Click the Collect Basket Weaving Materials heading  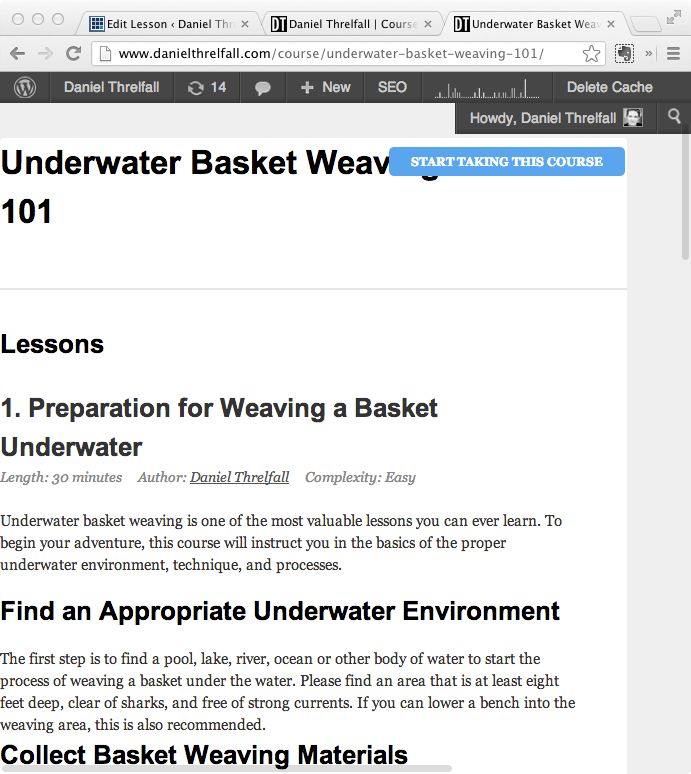pos(204,755)
